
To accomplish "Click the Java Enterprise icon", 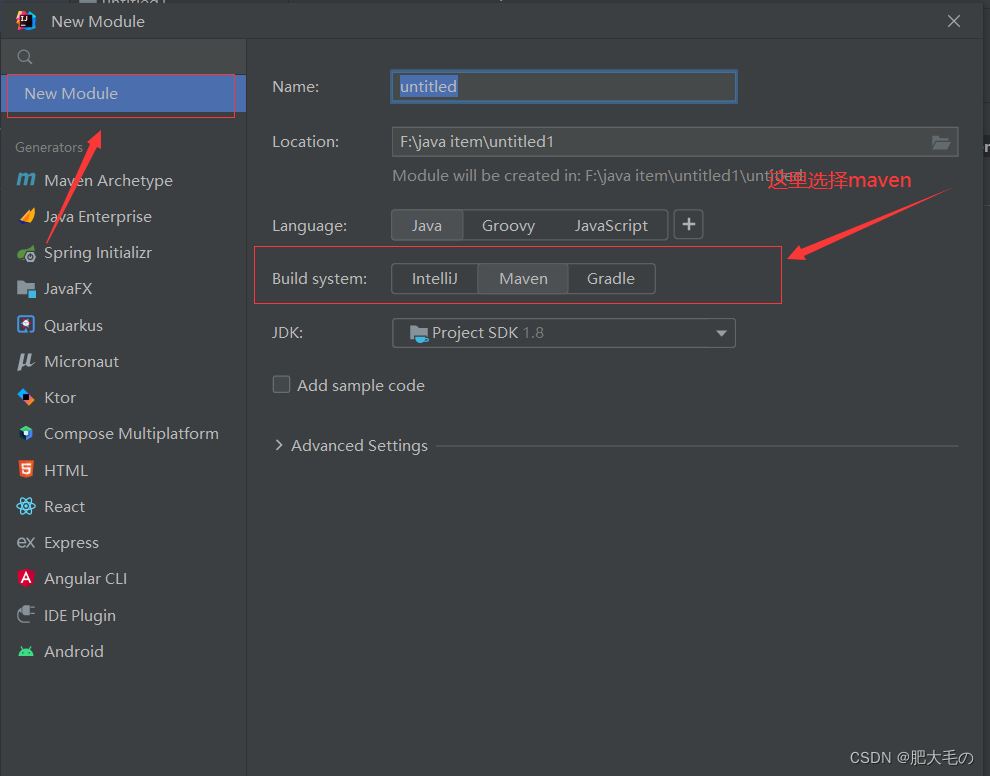I will [x=27, y=216].
